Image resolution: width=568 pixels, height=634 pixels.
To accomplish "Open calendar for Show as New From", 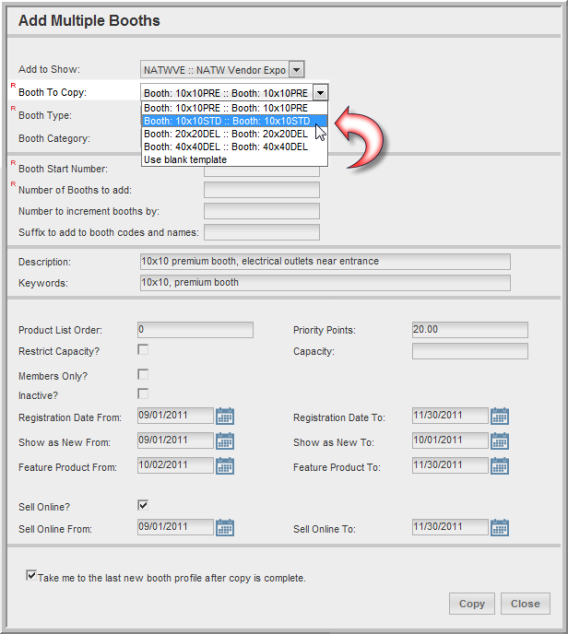I will (x=225, y=441).
